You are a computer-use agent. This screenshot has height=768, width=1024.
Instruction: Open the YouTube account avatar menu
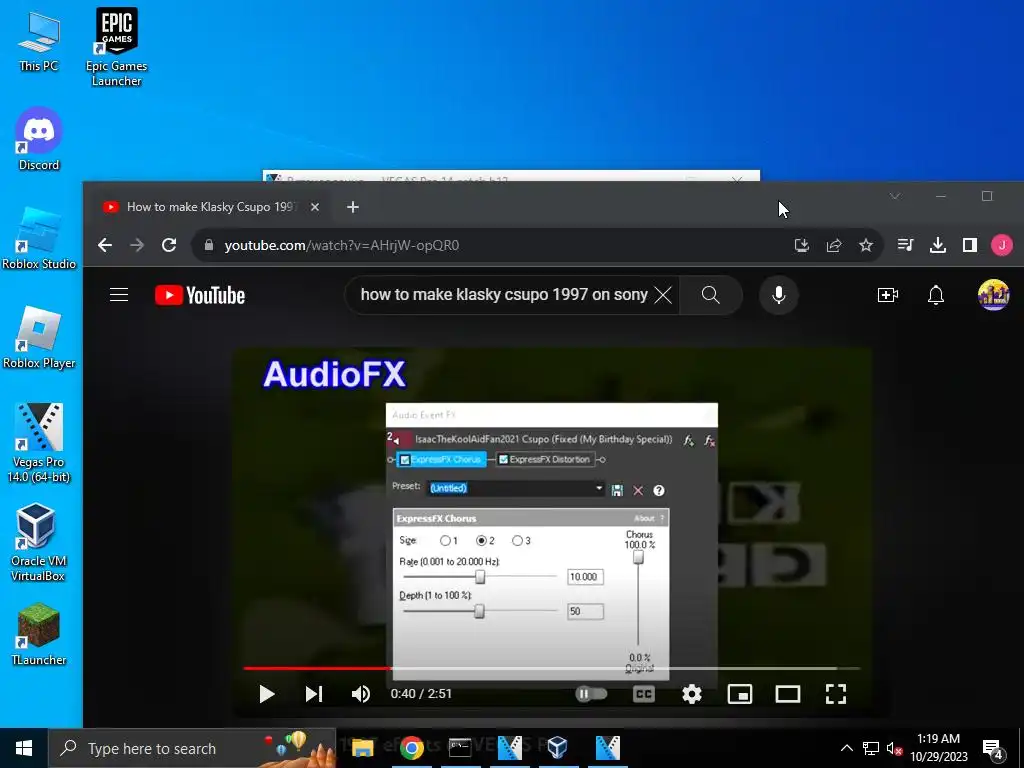(993, 295)
